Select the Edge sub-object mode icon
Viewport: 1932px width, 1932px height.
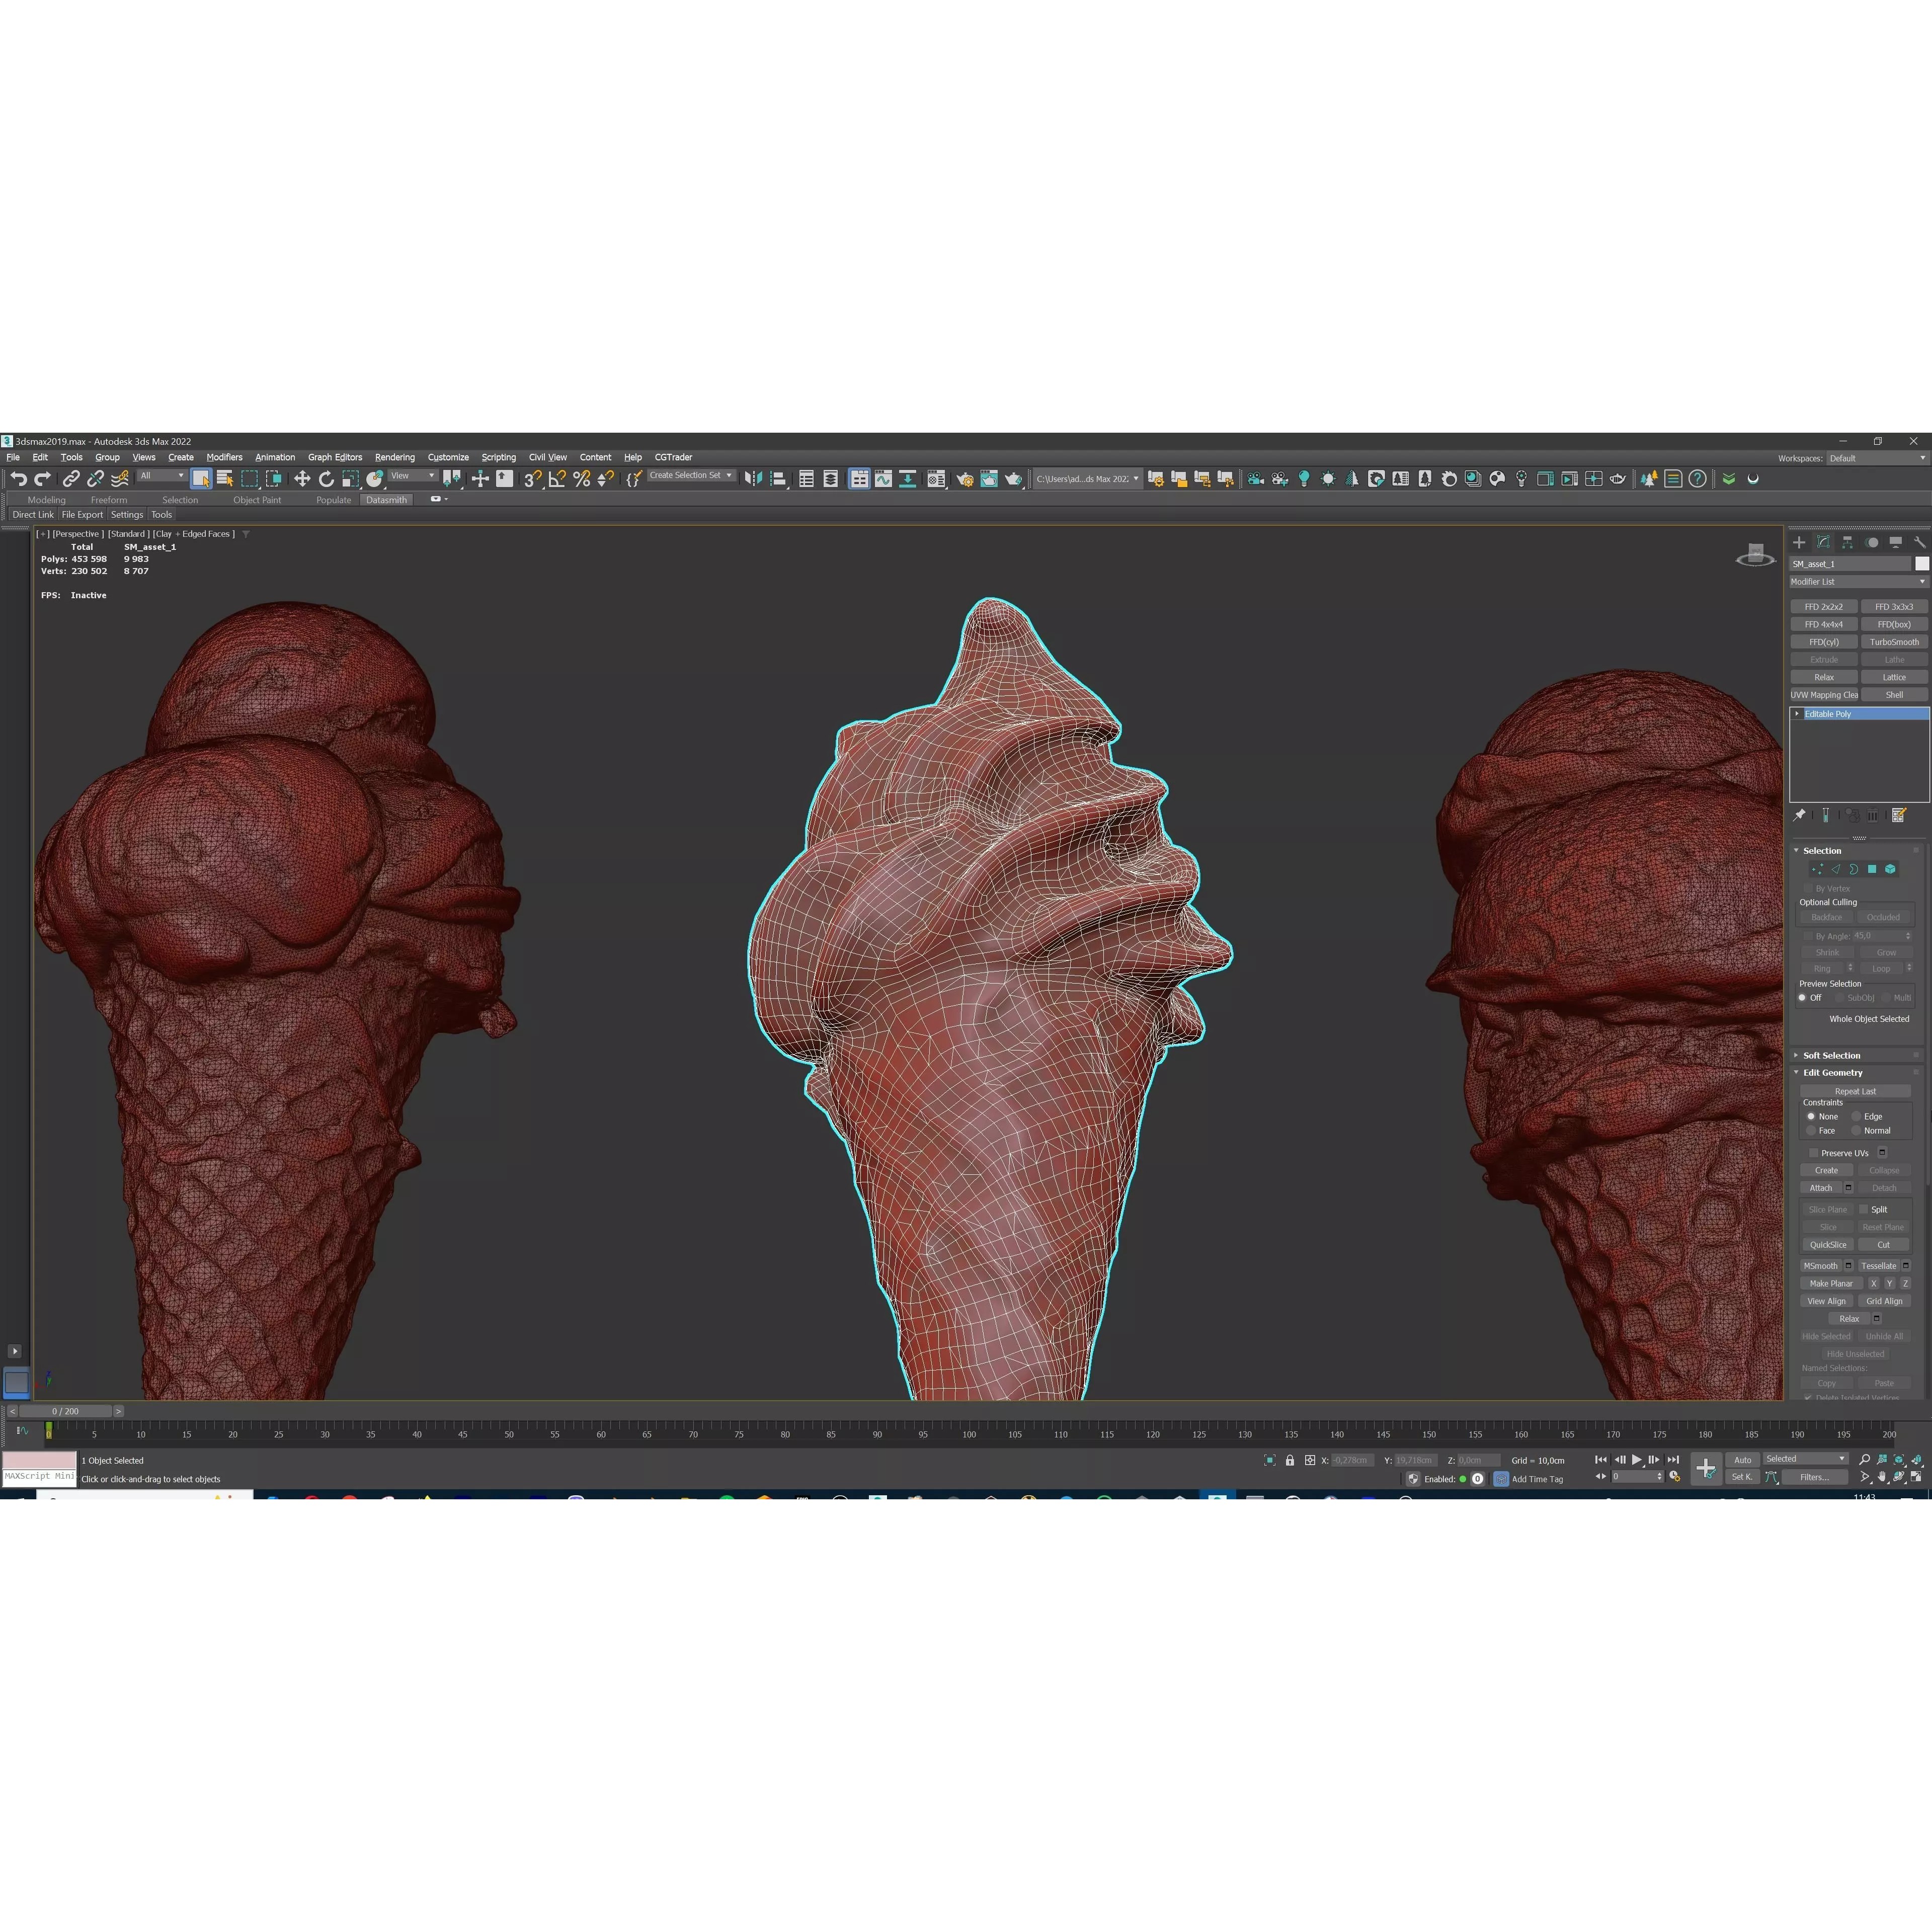pyautogui.click(x=1836, y=869)
